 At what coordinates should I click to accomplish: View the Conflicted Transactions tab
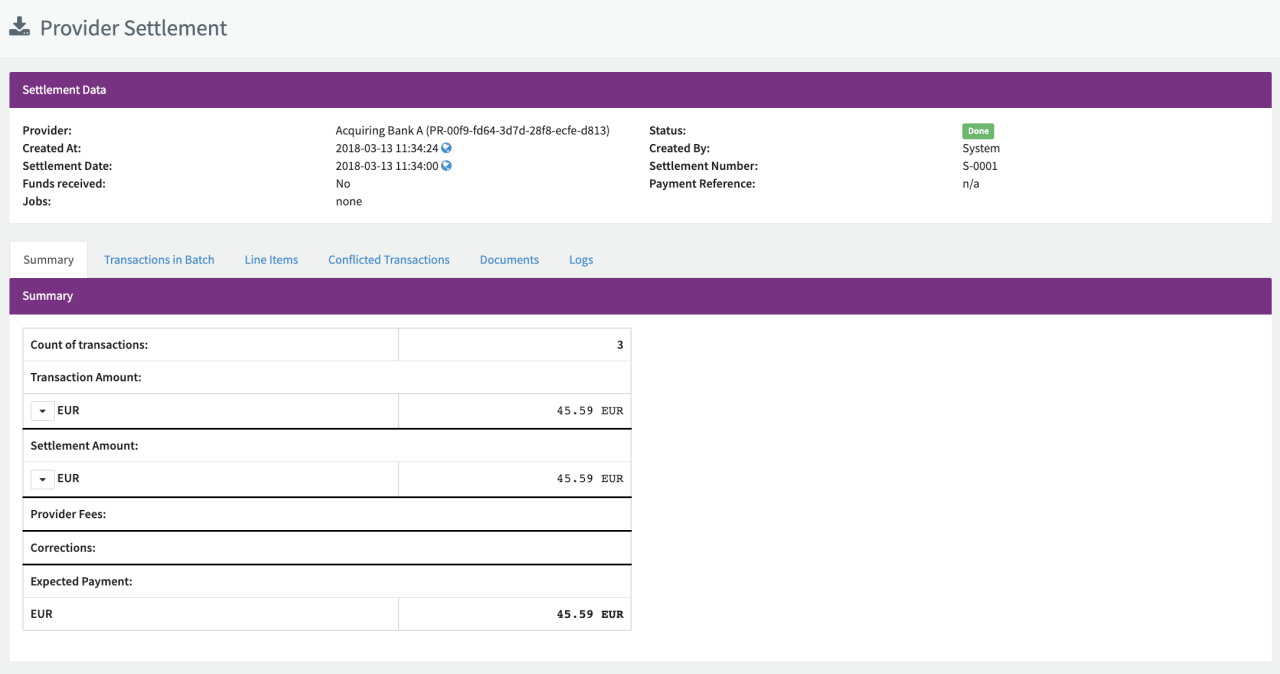tap(389, 260)
